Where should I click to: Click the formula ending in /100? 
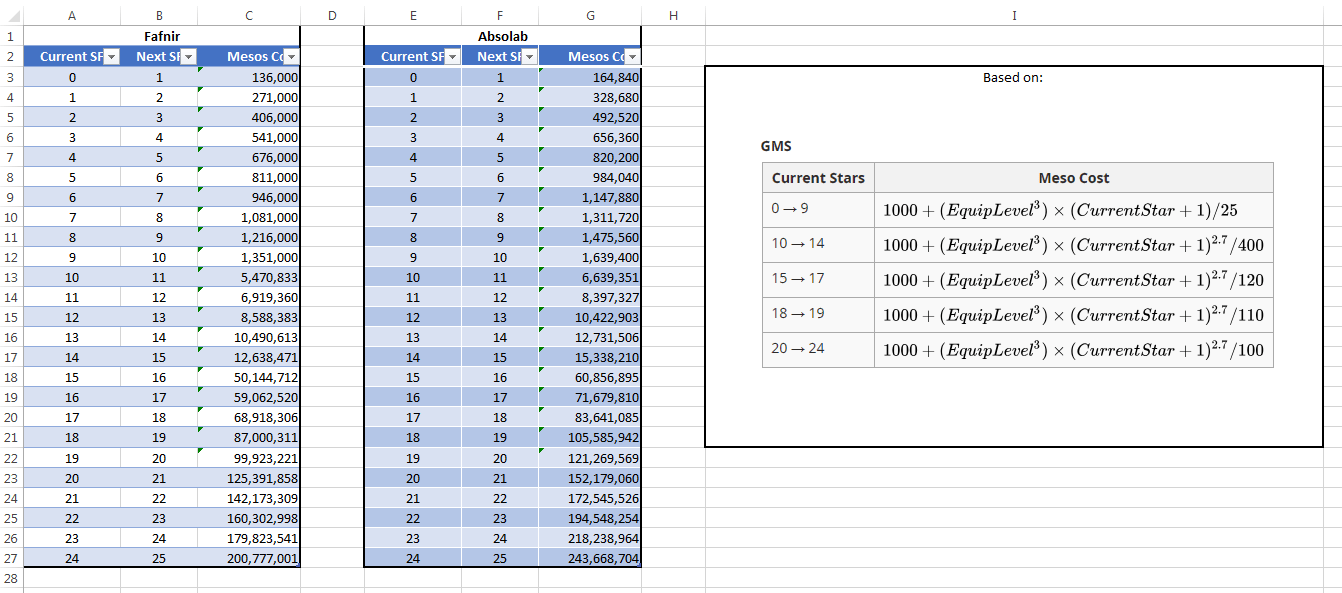(x=1074, y=350)
